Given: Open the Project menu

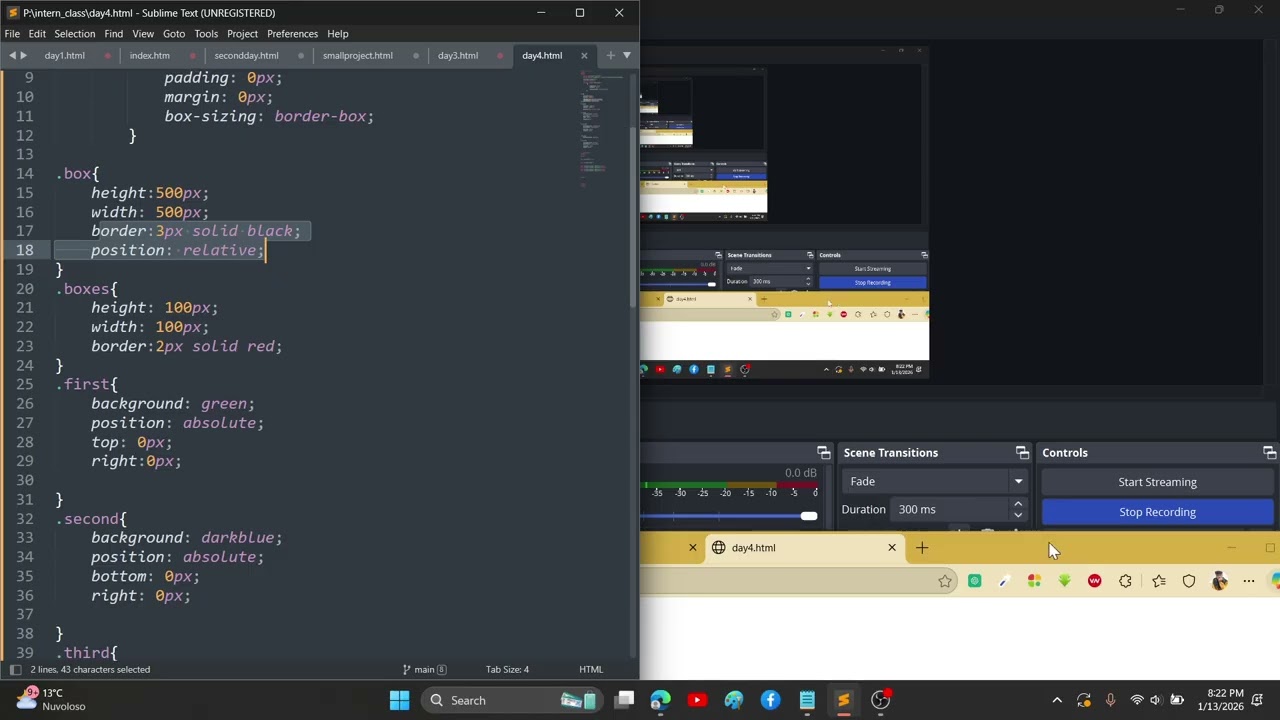Looking at the screenshot, I should pos(242,33).
